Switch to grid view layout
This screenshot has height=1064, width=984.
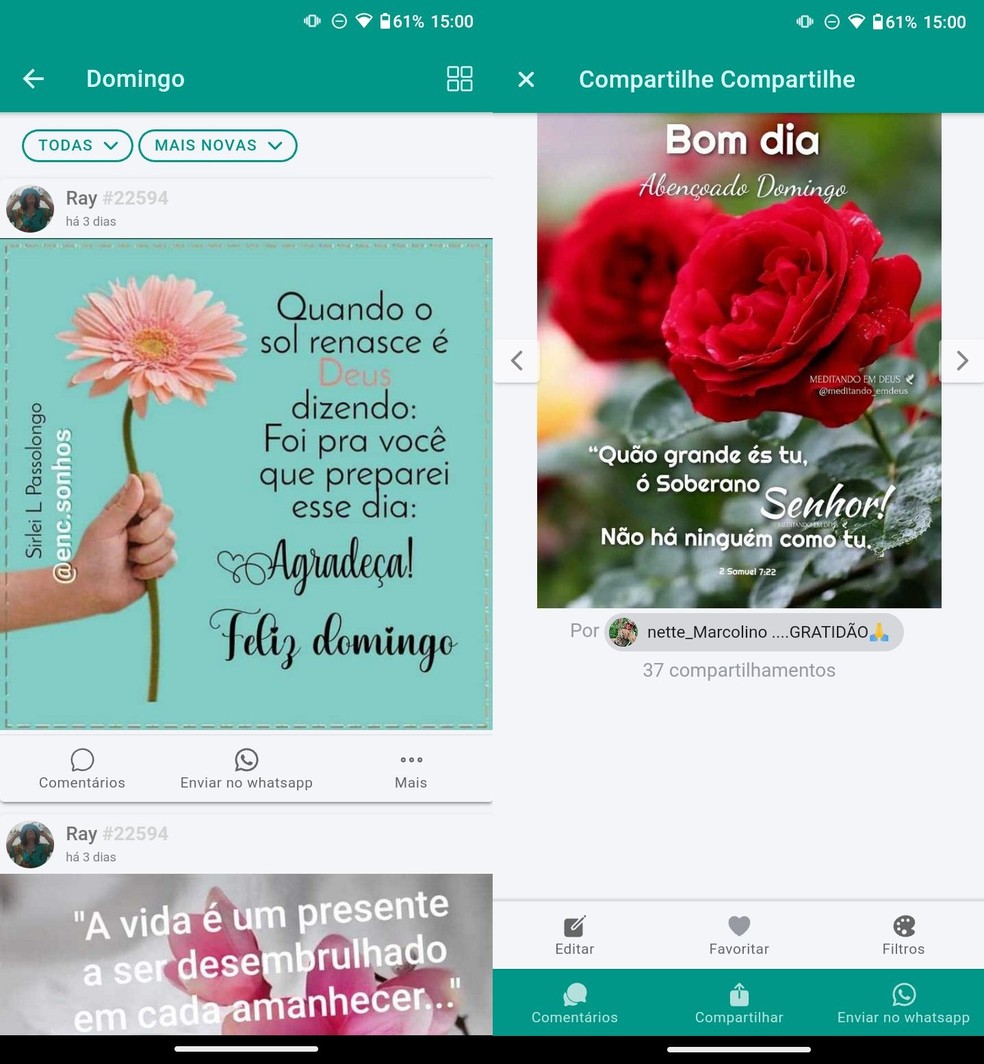point(459,79)
